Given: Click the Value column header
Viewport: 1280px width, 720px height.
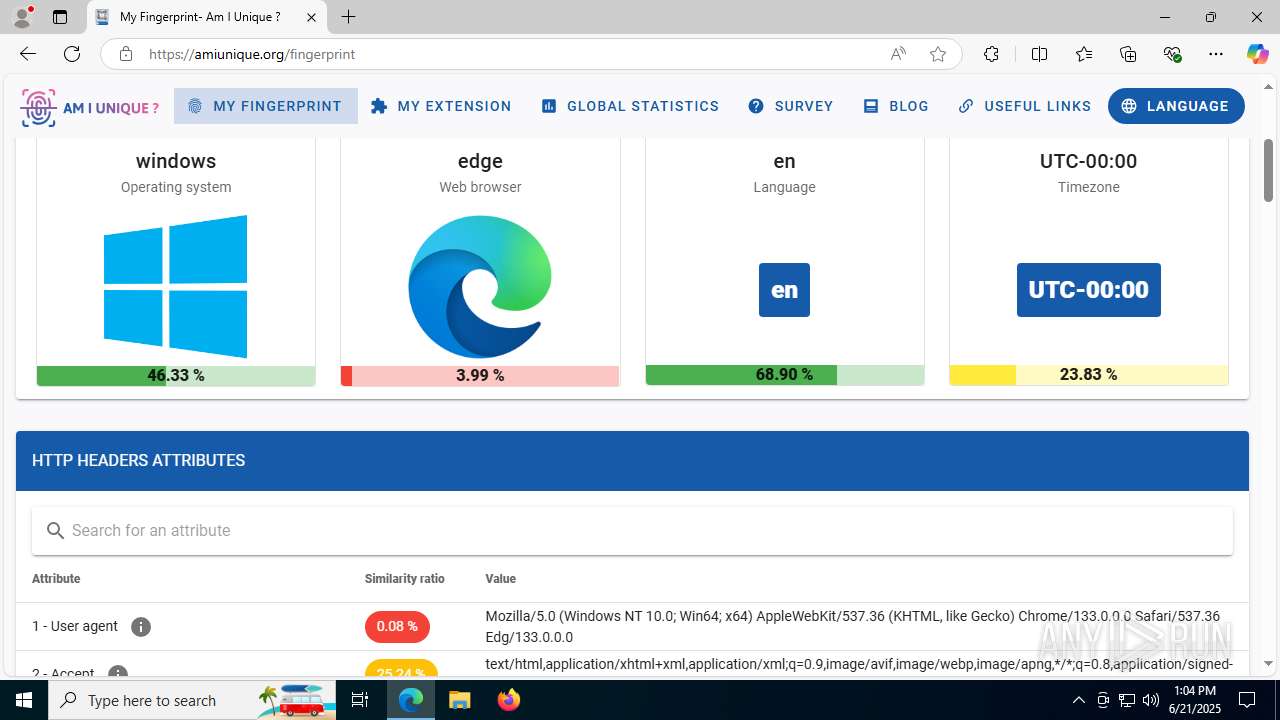Looking at the screenshot, I should (501, 579).
